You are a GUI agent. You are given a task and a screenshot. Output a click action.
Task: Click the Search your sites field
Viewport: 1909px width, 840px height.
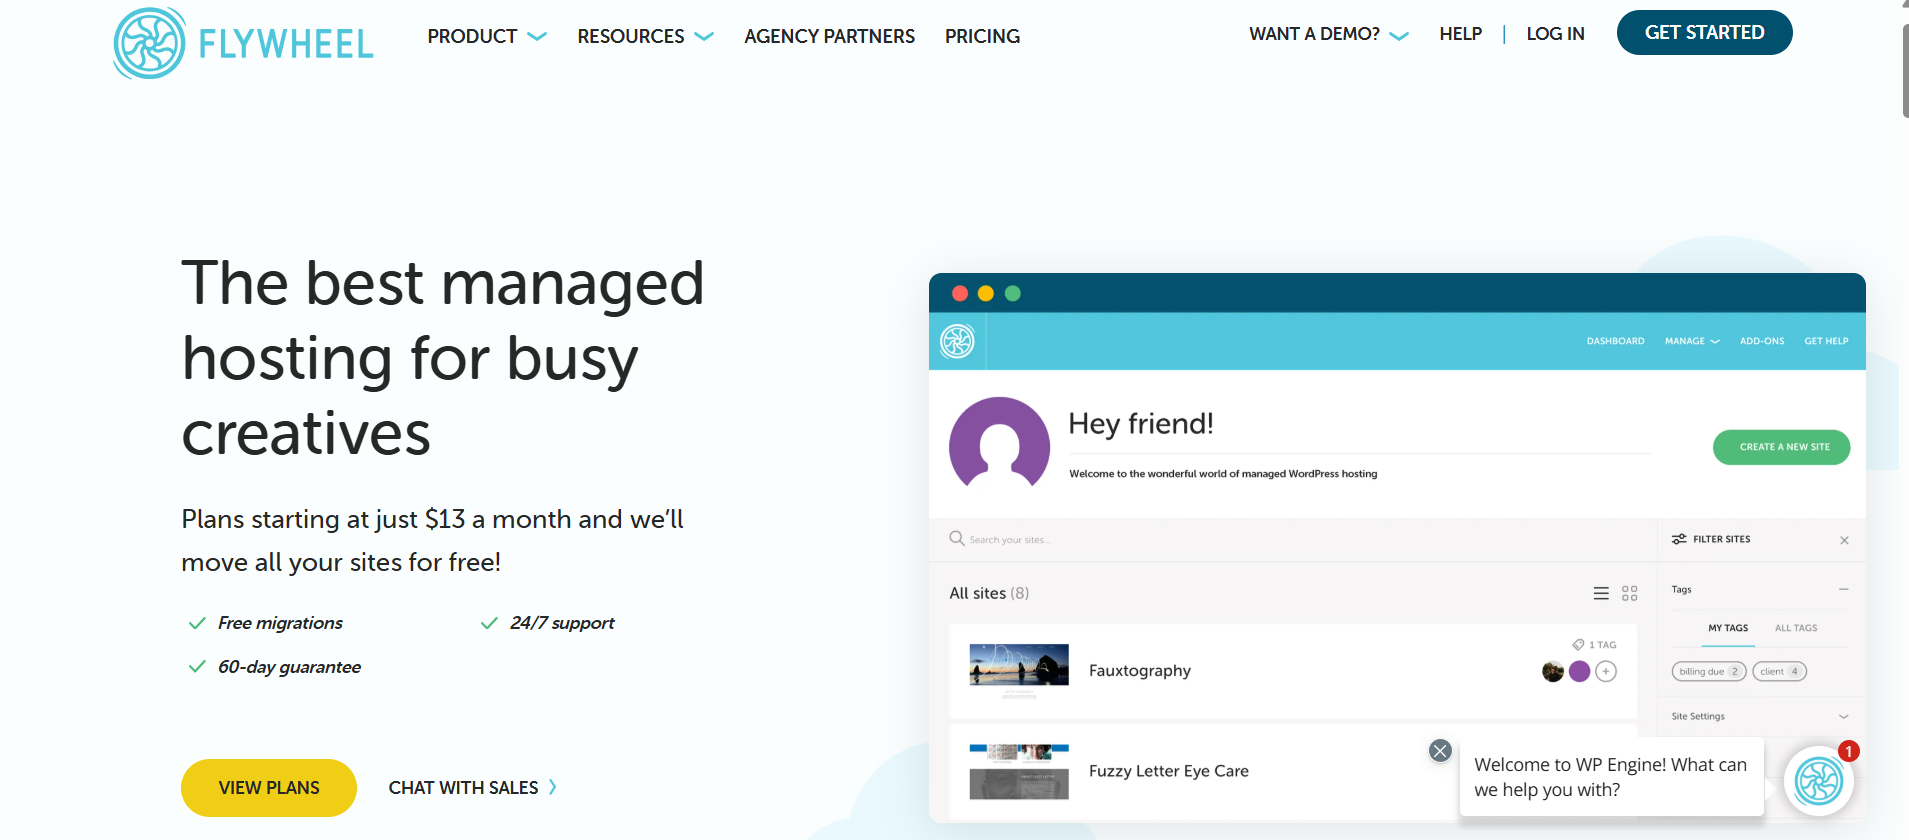[1293, 539]
